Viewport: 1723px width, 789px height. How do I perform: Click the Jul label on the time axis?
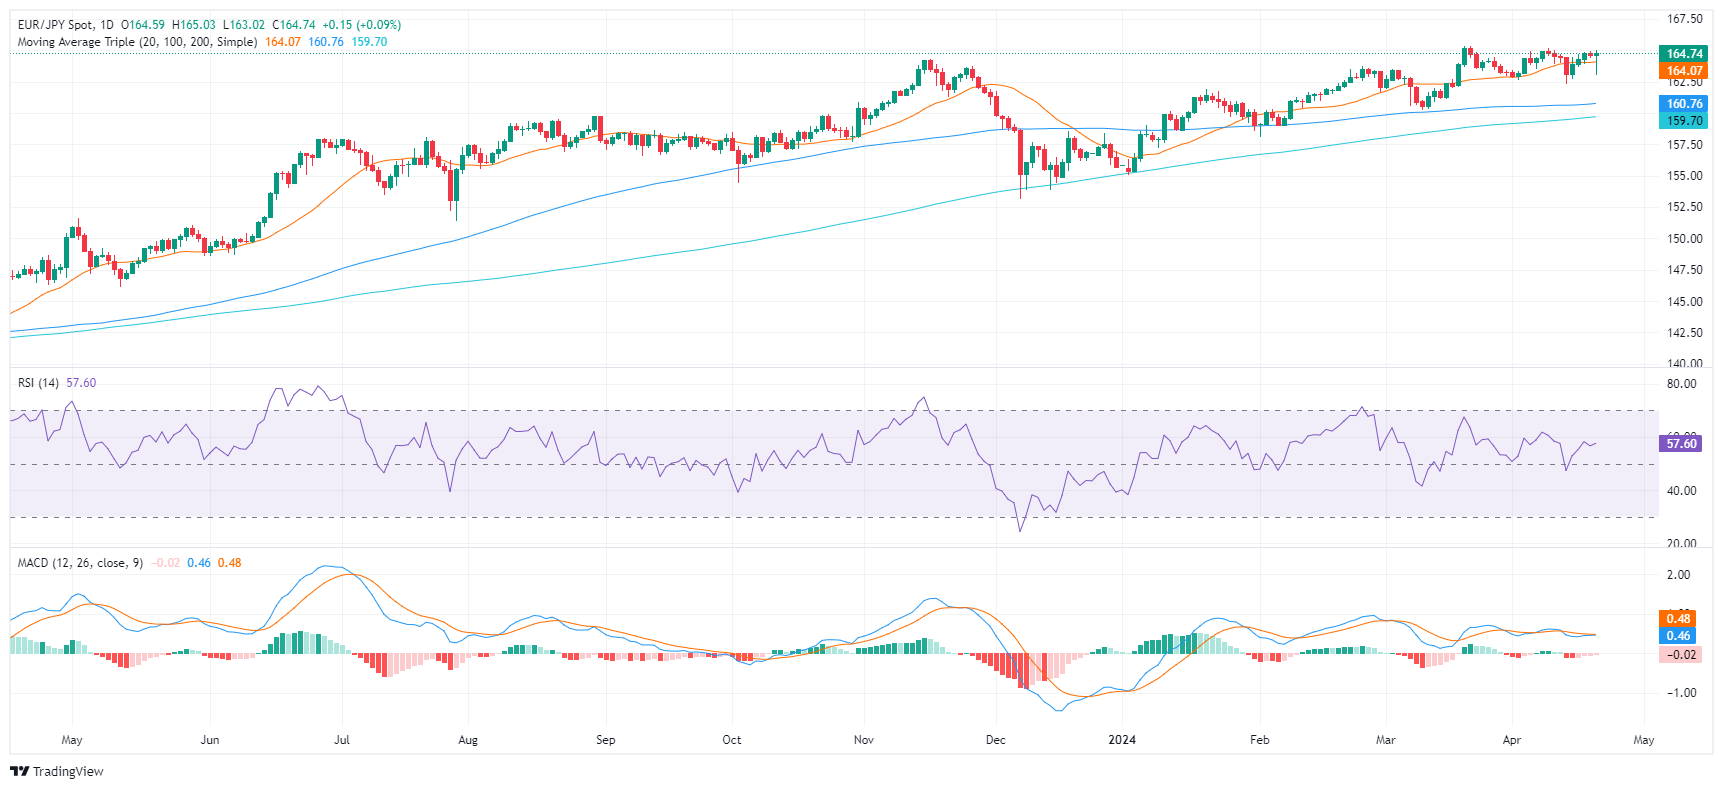pyautogui.click(x=342, y=740)
